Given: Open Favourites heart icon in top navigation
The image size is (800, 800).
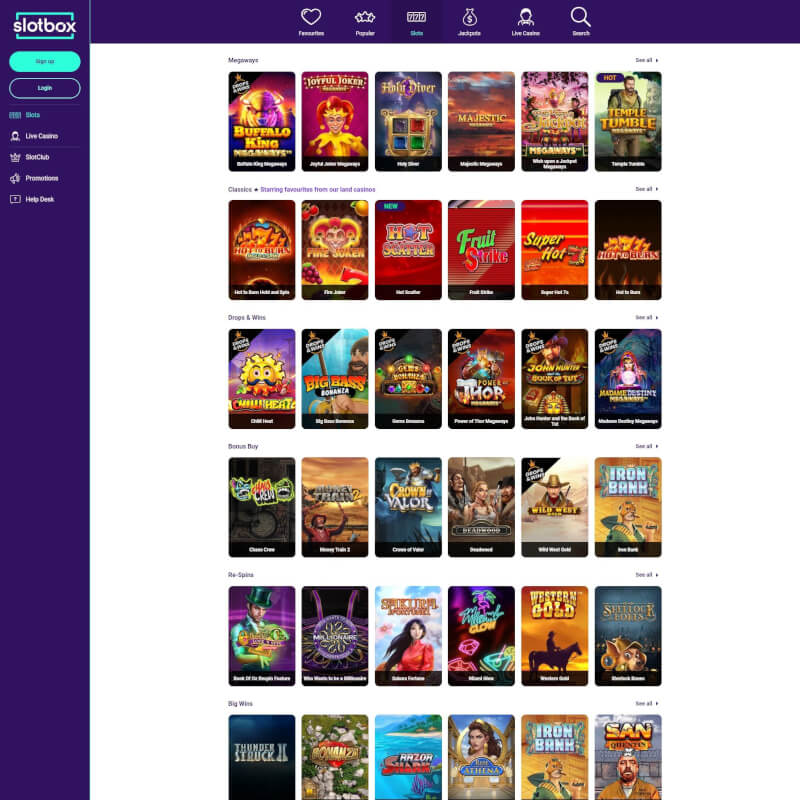Looking at the screenshot, I should 311,17.
